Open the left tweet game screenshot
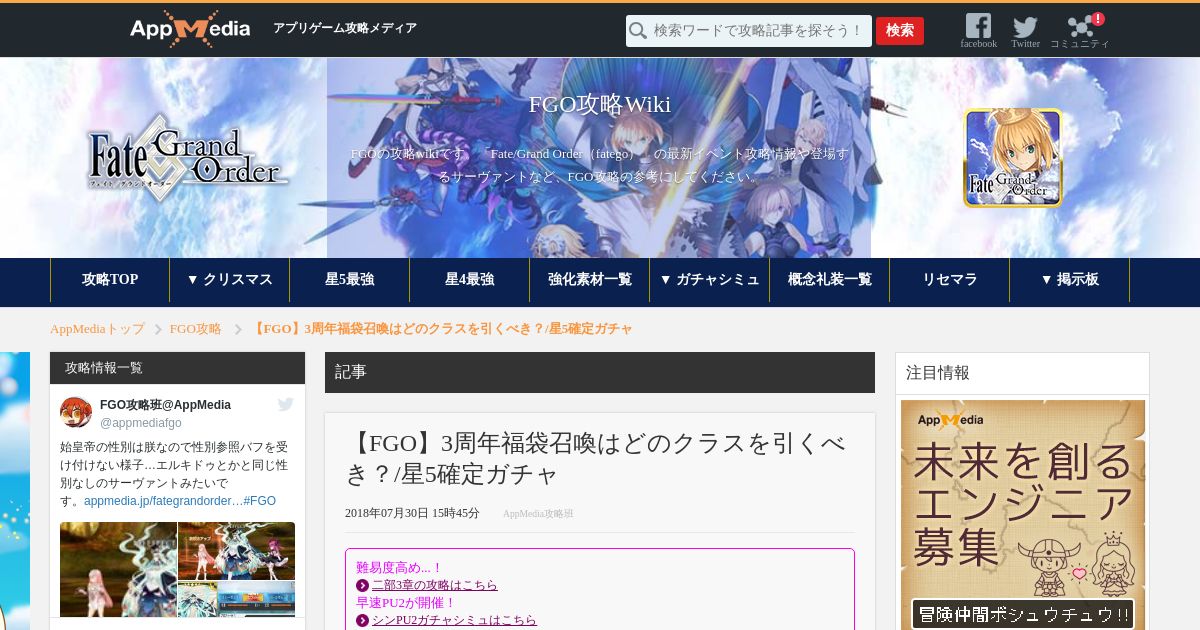 click(118, 569)
